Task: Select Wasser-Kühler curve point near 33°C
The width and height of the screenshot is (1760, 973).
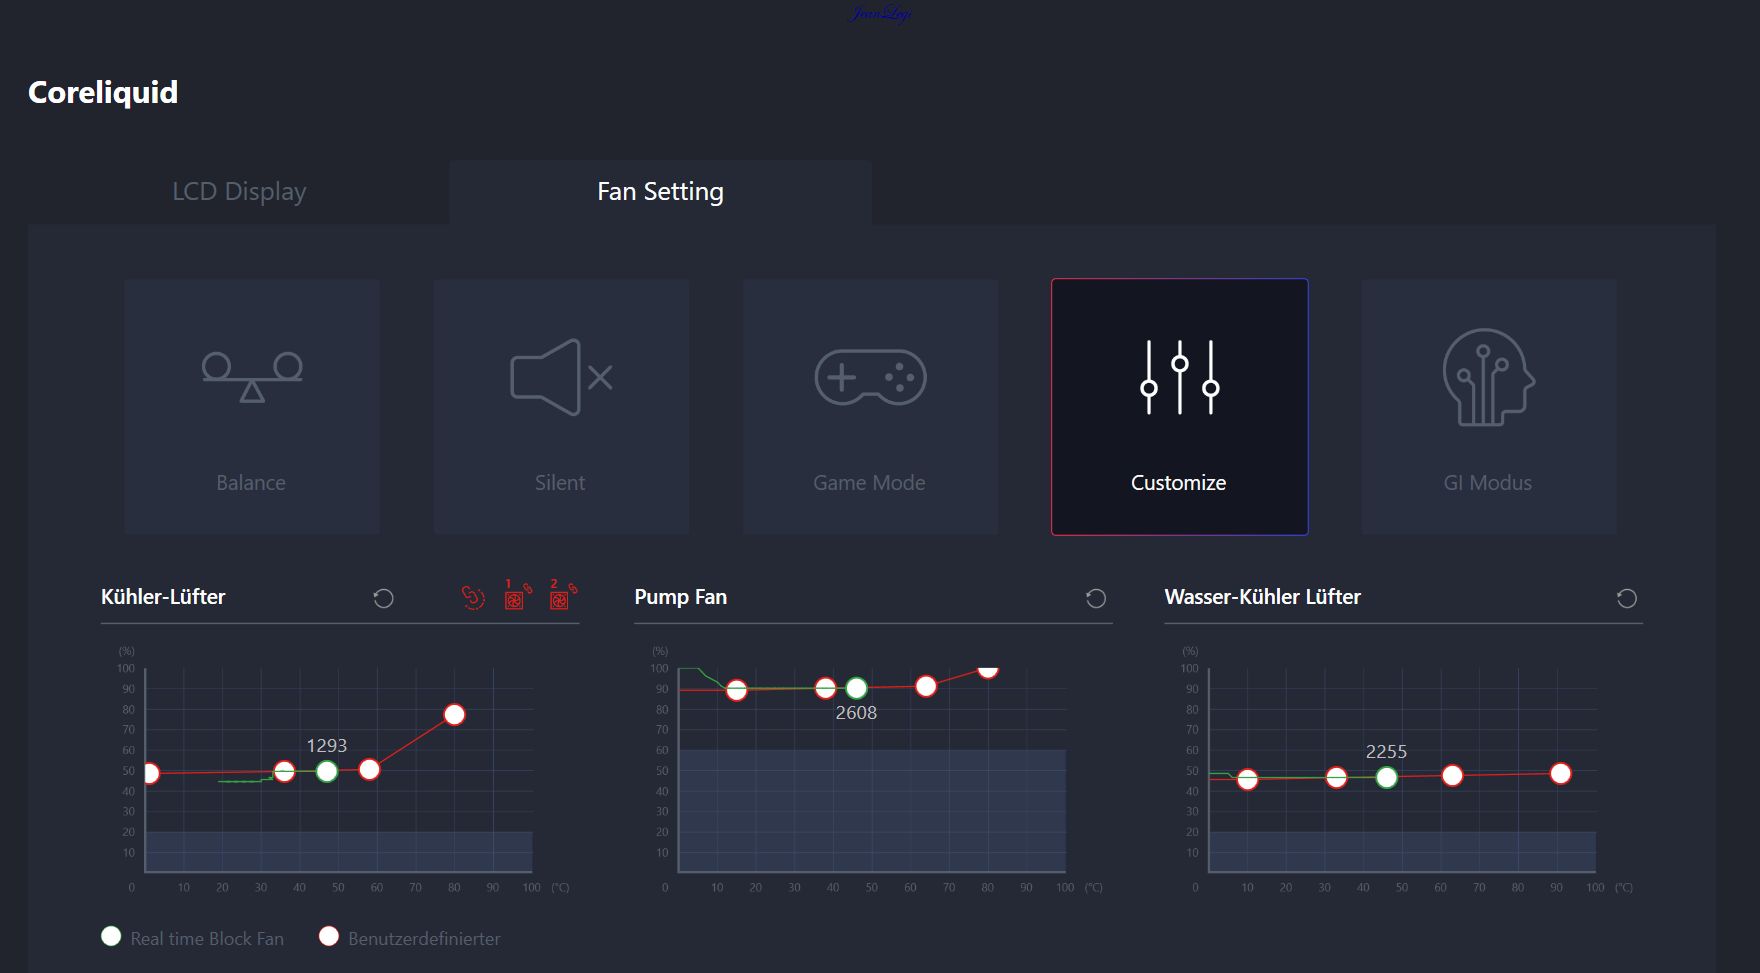Action: [1336, 777]
